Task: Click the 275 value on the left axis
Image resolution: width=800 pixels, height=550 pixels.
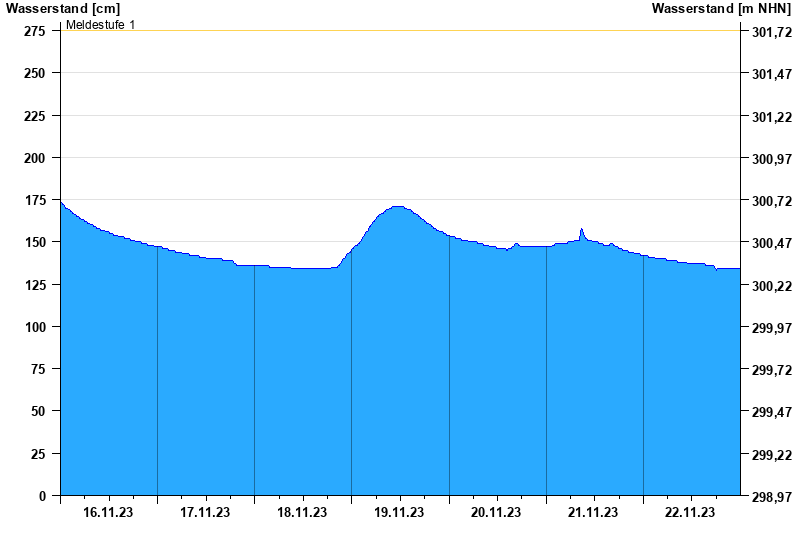Action: click(x=34, y=31)
